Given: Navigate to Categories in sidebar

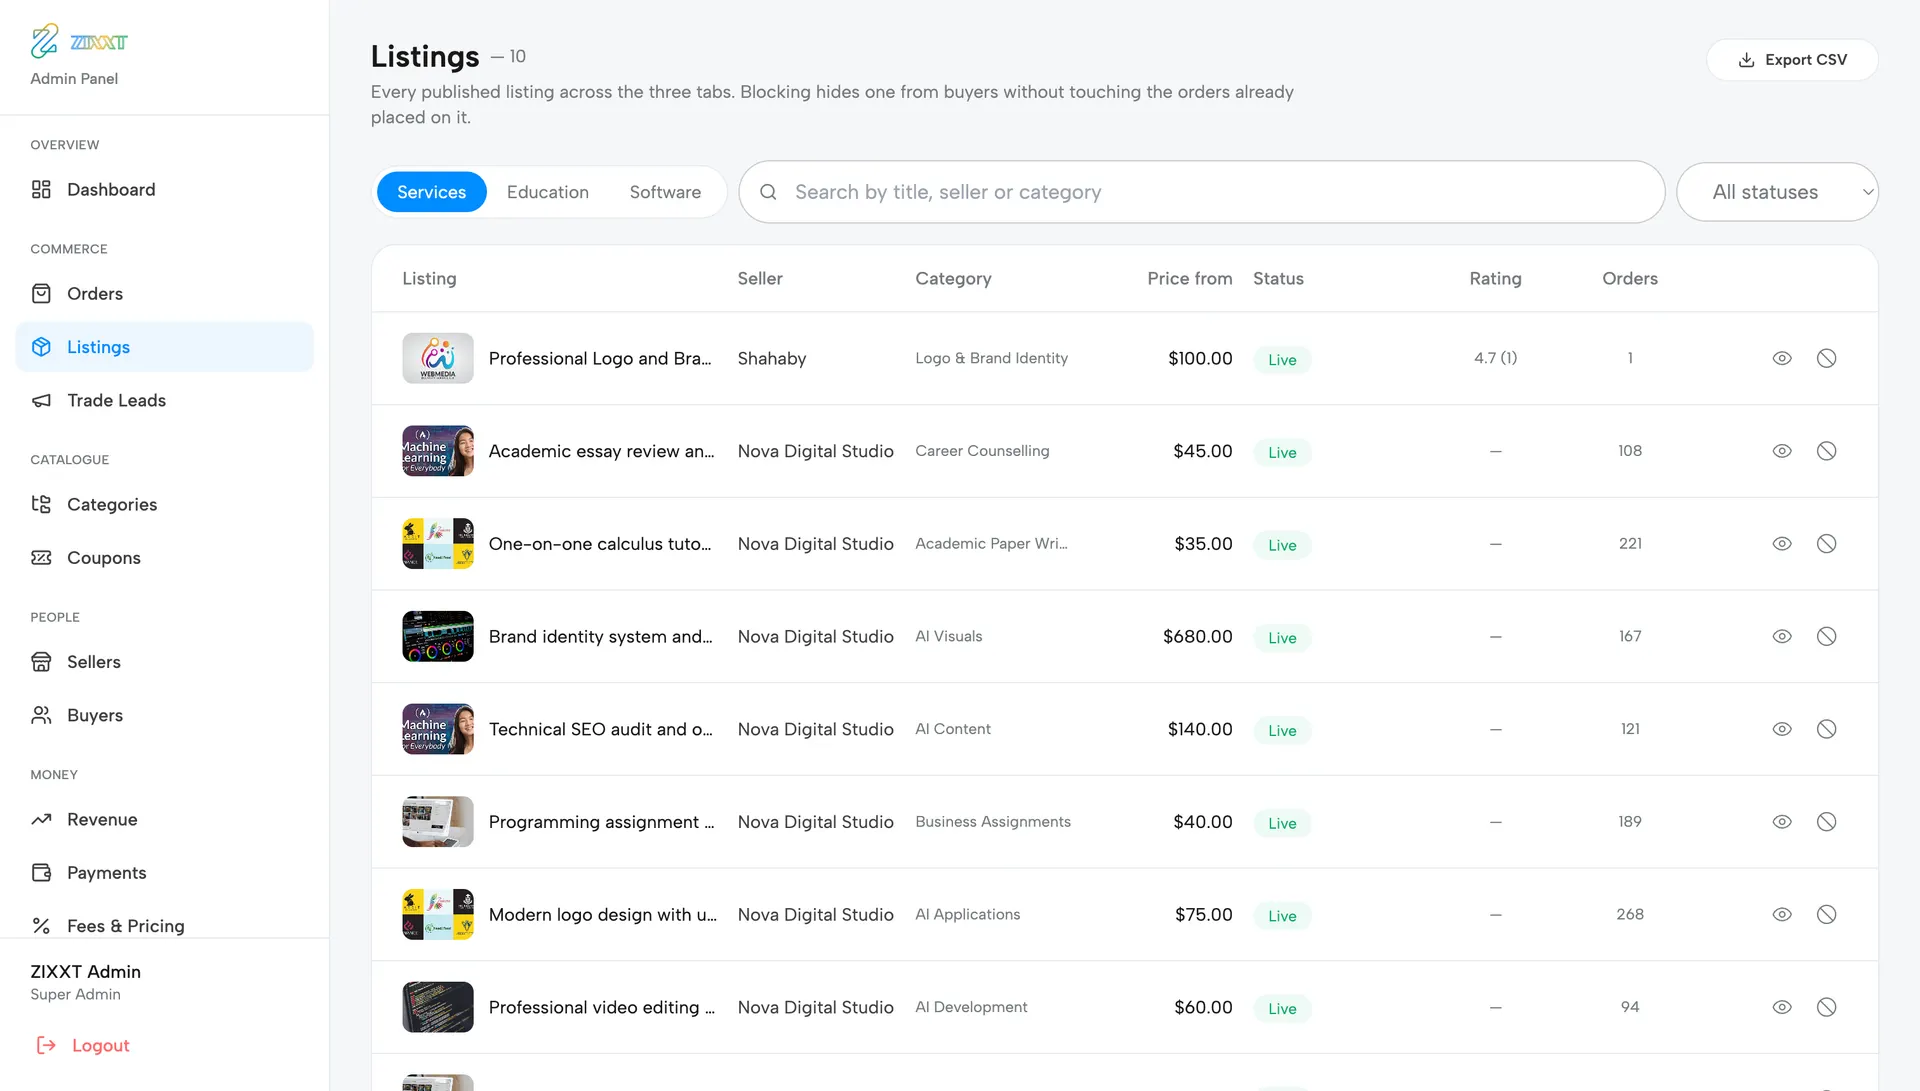Looking at the screenshot, I should 165,505.
